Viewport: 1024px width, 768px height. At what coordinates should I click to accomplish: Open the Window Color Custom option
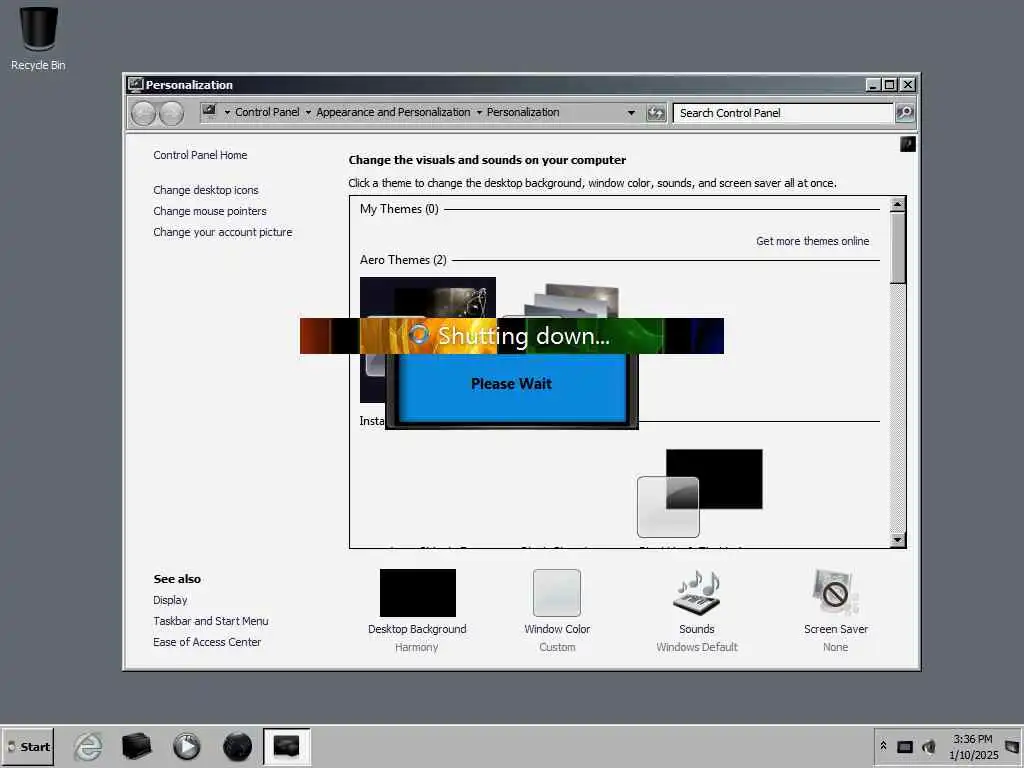point(557,611)
